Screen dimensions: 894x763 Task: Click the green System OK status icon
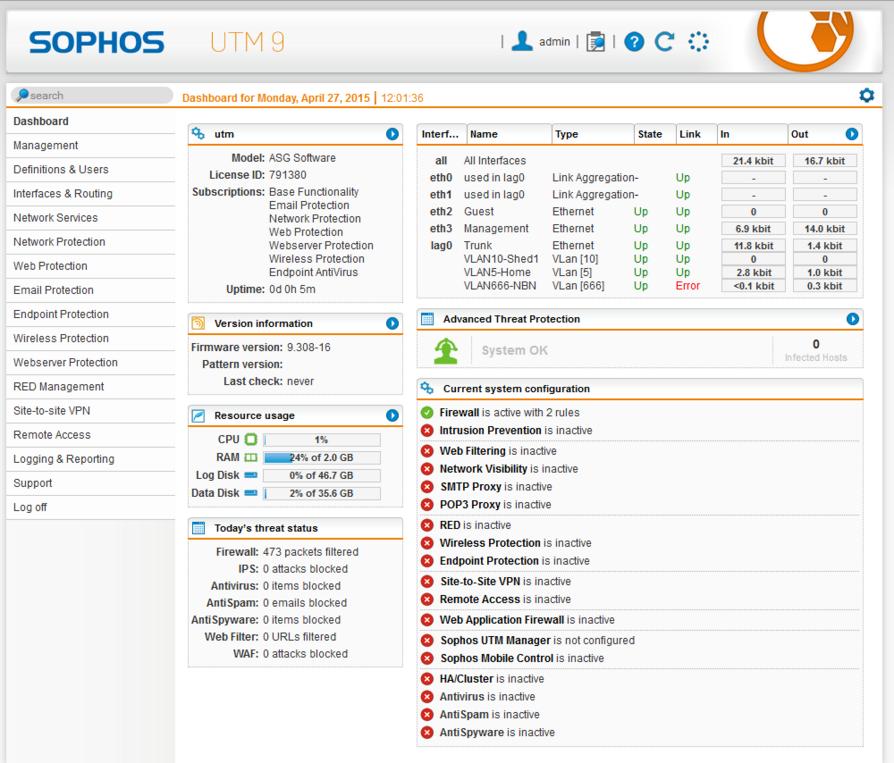coord(446,350)
